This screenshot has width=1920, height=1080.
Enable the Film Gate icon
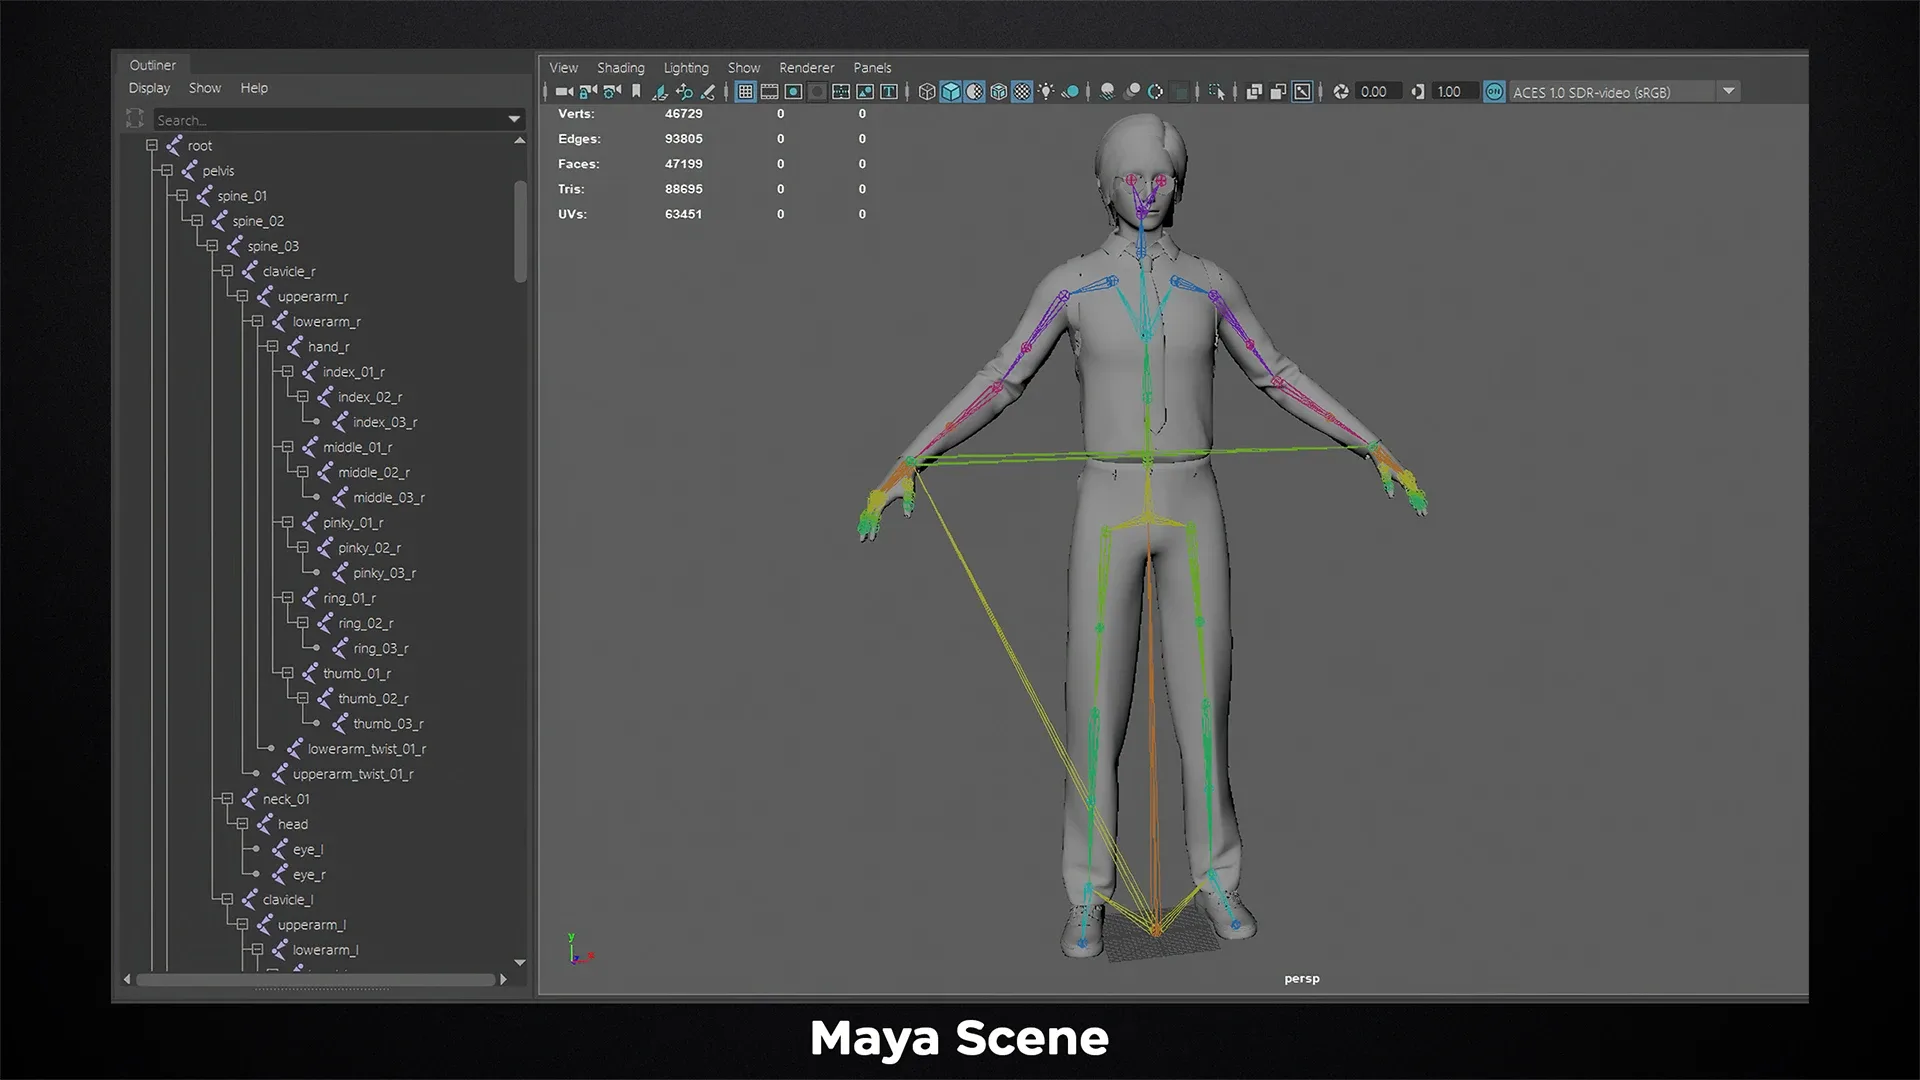click(x=769, y=92)
